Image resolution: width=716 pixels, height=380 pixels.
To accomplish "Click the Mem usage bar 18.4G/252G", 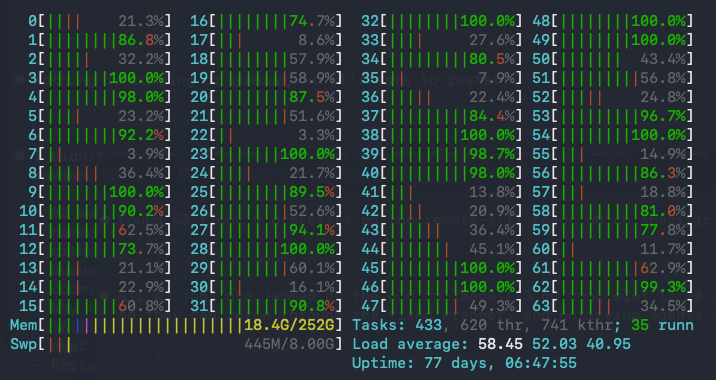I will (x=176, y=325).
